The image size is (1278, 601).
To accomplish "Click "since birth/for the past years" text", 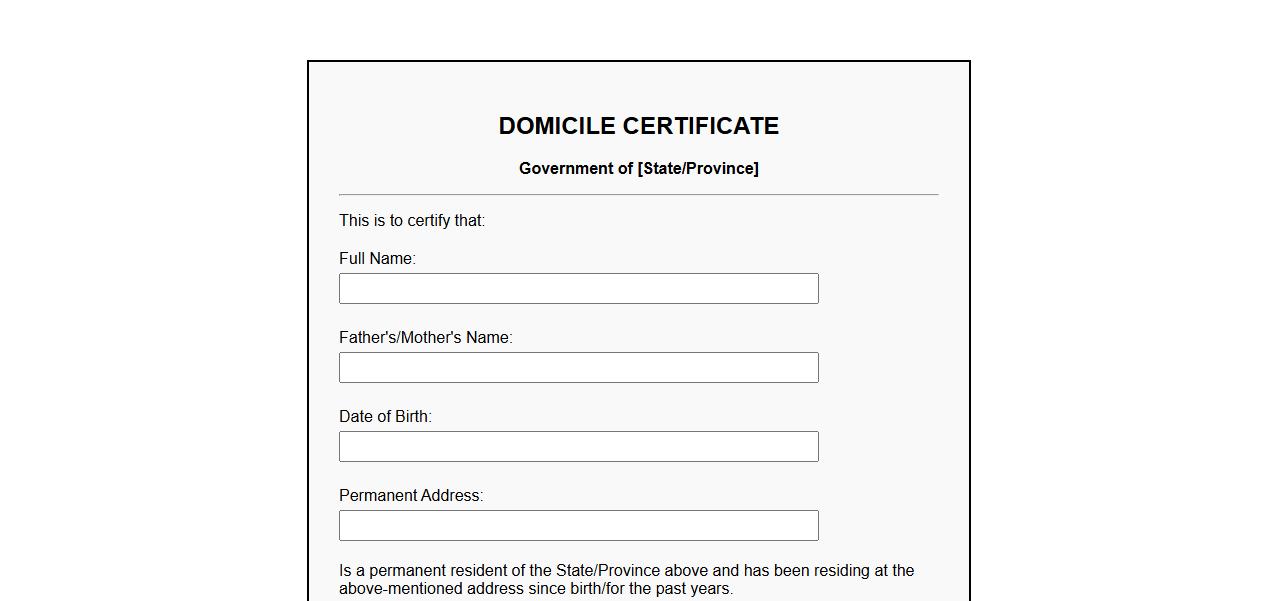I will [630, 588].
